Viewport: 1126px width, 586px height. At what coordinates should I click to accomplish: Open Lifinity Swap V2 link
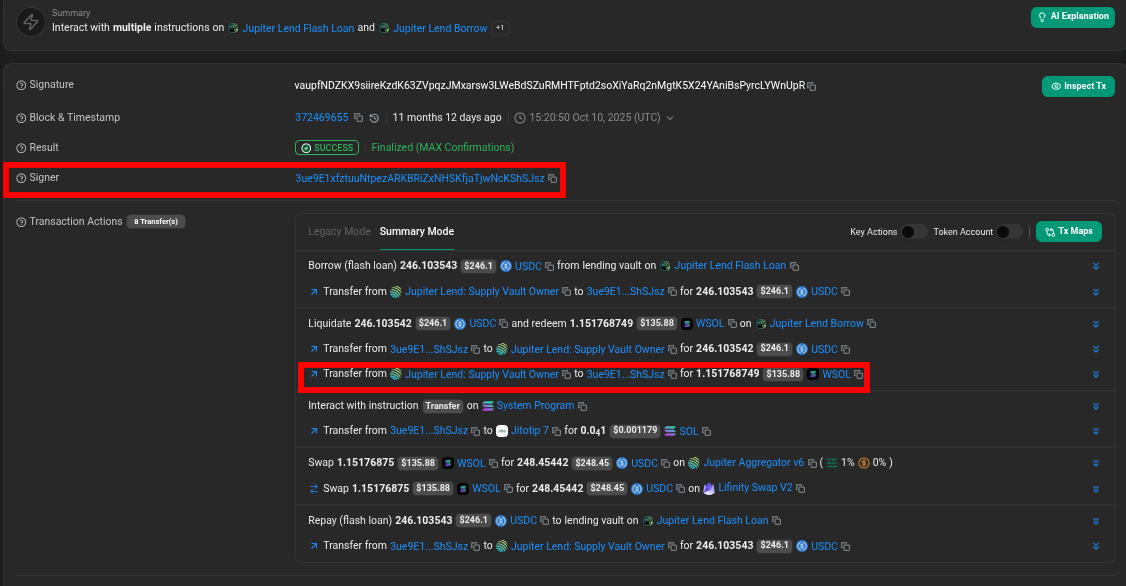point(755,488)
